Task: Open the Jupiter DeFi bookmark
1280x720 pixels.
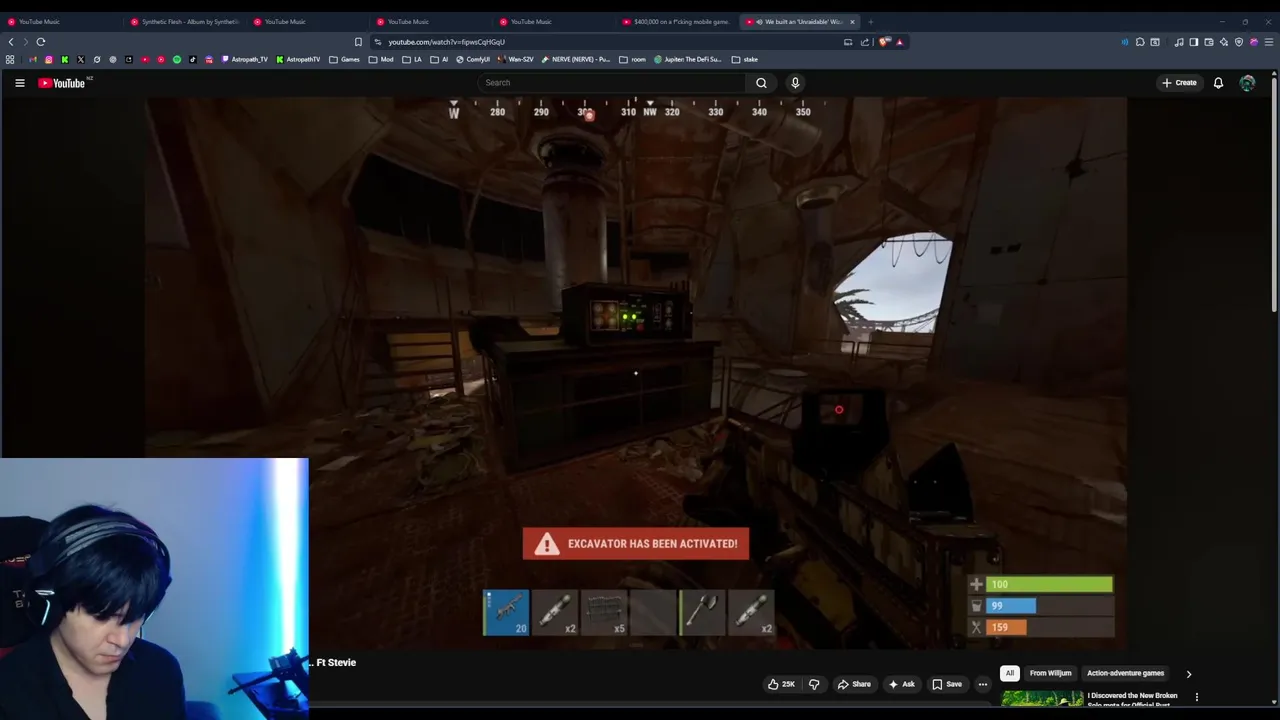Action: coord(688,59)
